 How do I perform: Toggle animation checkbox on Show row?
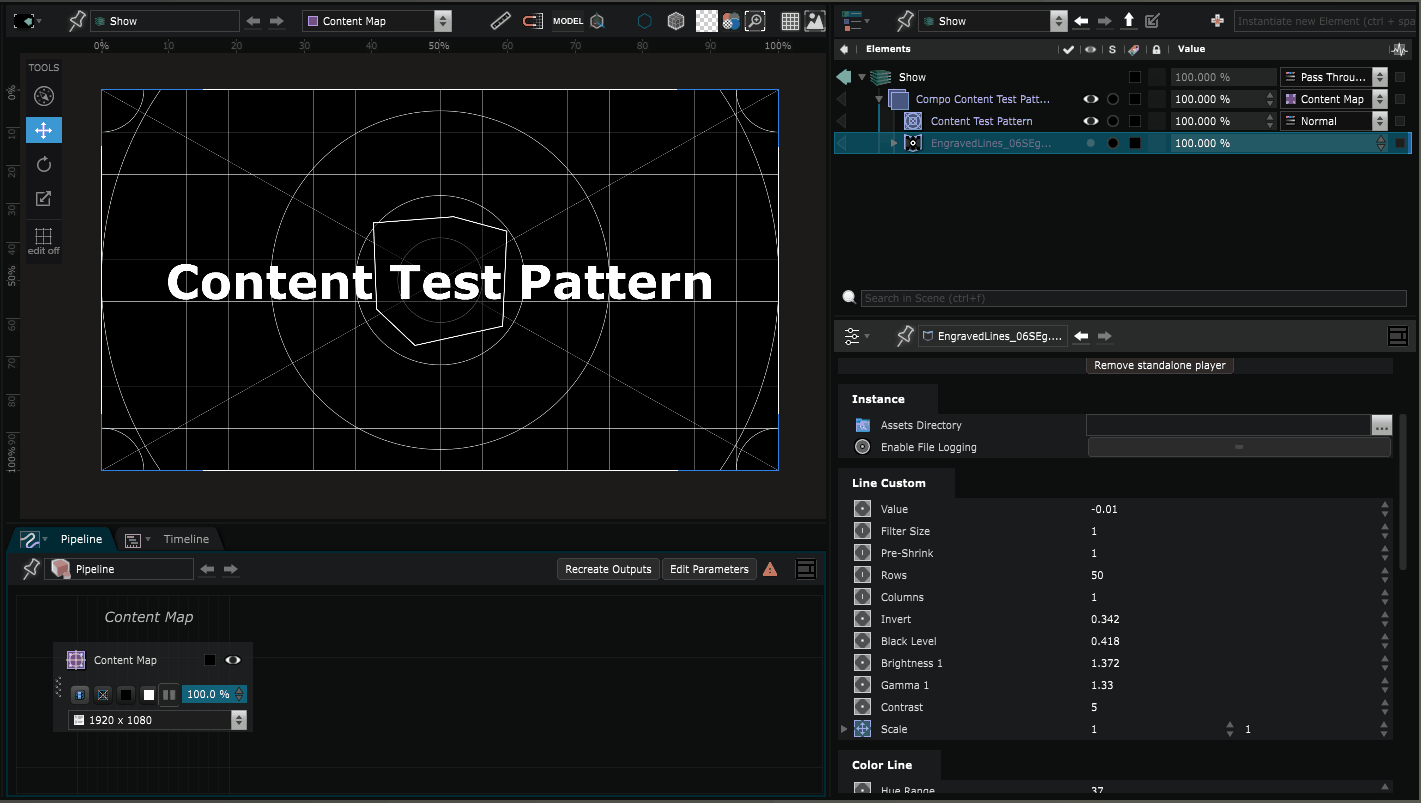point(1400,77)
